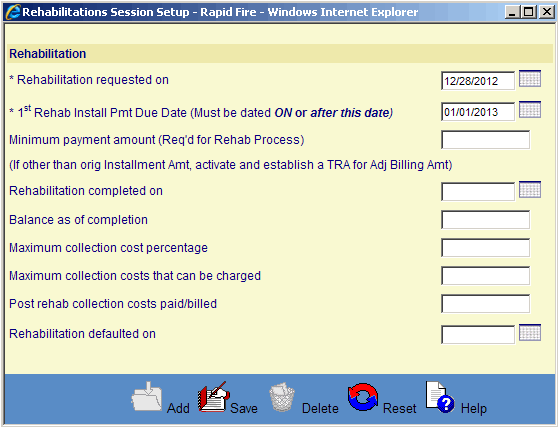Click the Save notebook icon

[x=214, y=397]
